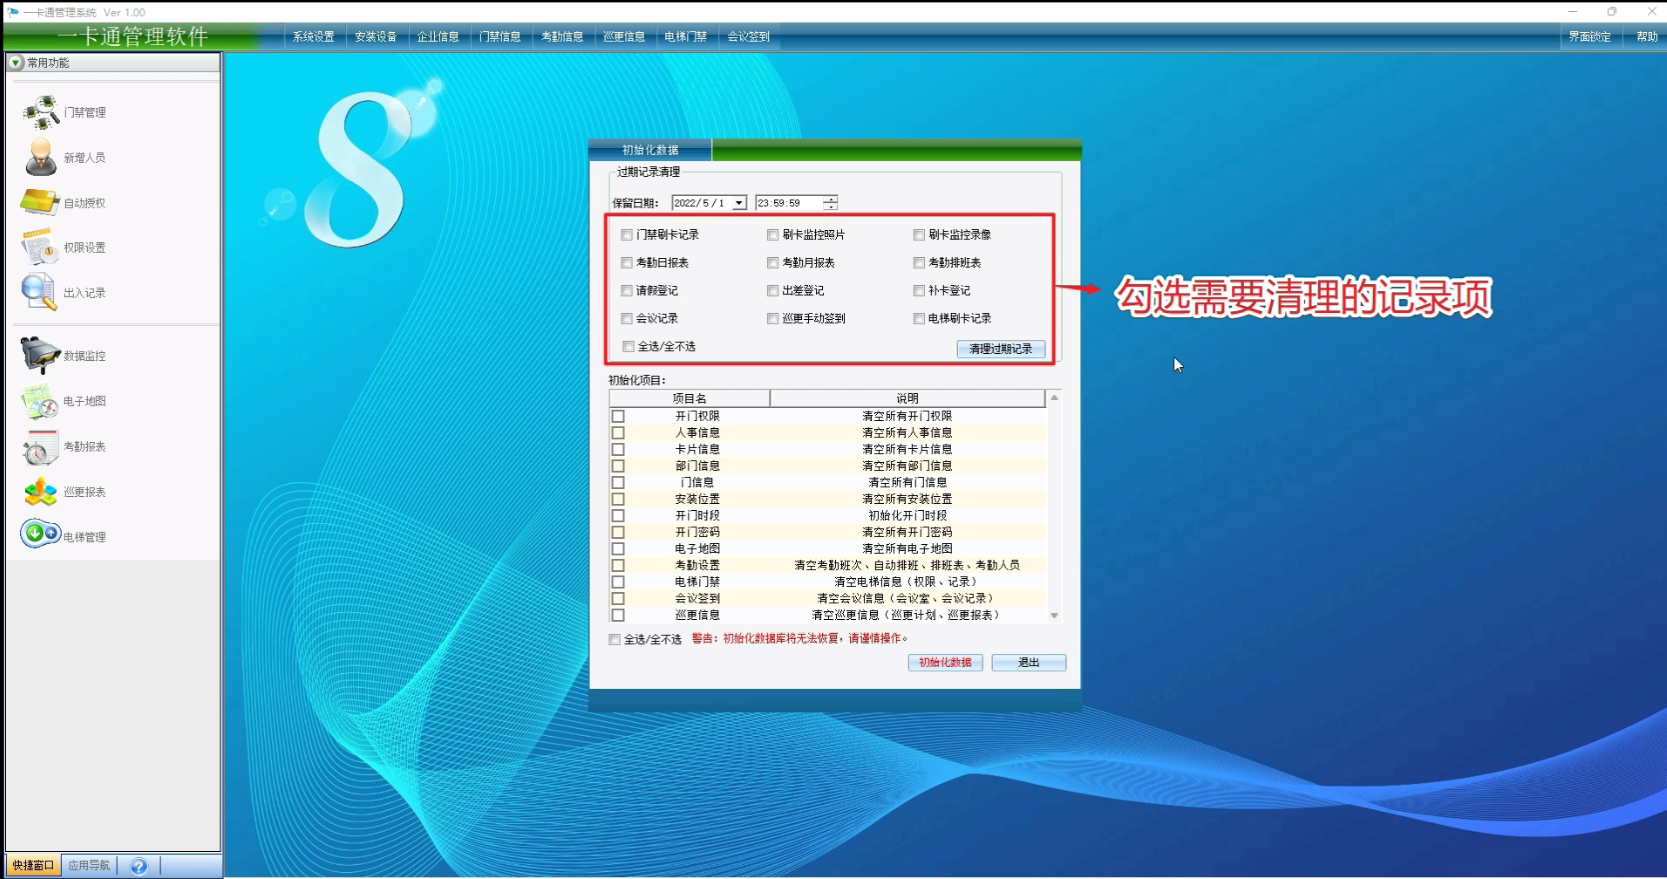The height and width of the screenshot is (879, 1667).
Task: Open 自动授权 from the sidebar
Action: click(41, 203)
